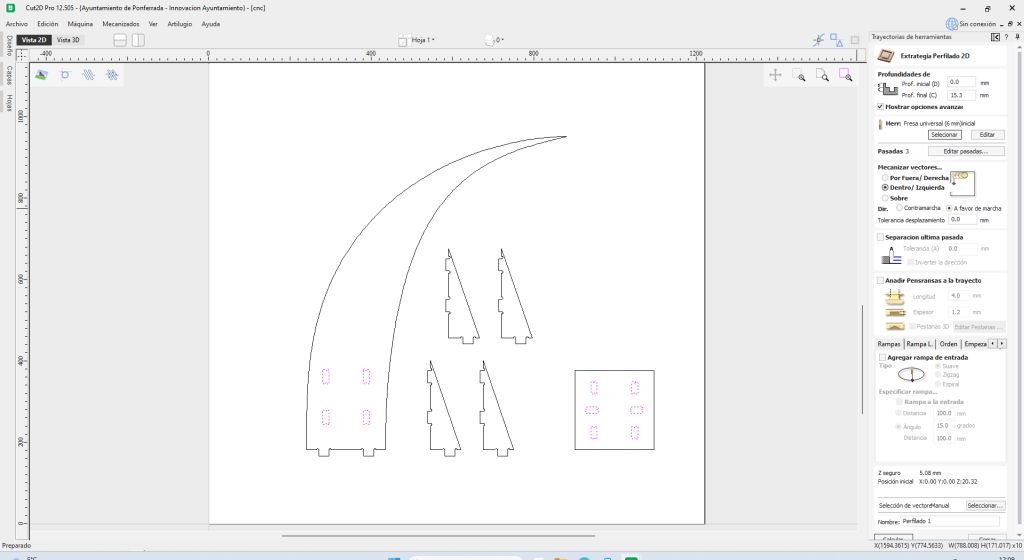This screenshot has height=560, width=1024.
Task: Click the zoom to selection magenta icon
Action: coord(846,75)
